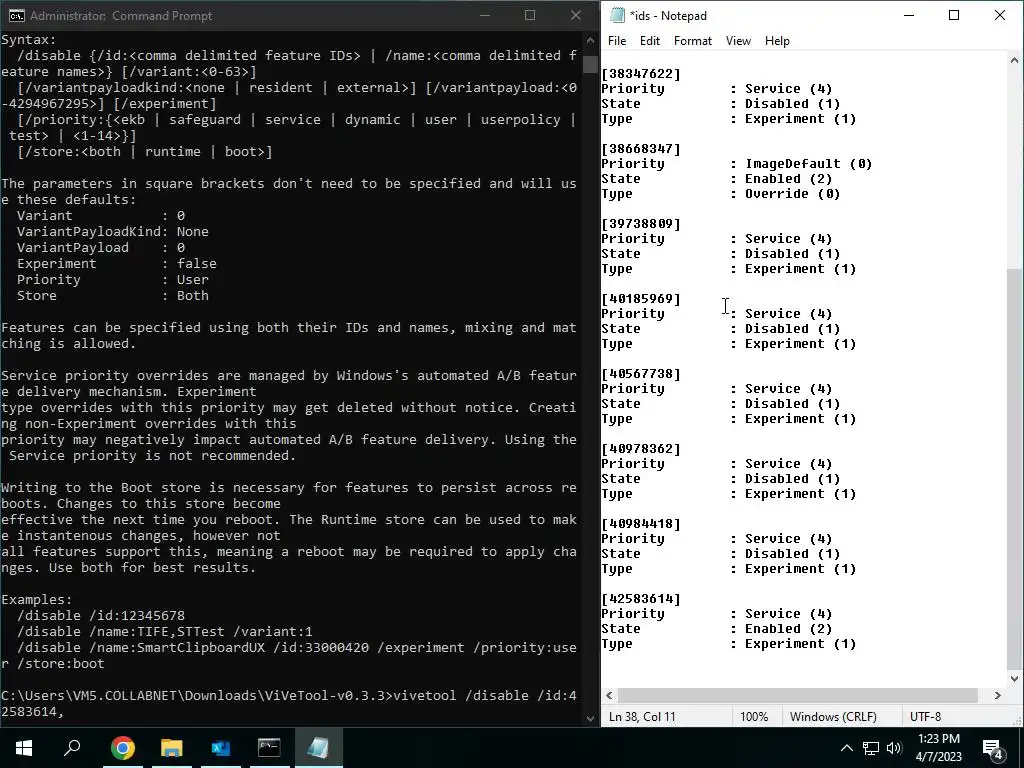Viewport: 1024px width, 768px height.
Task: Click Notepad vertical scroll down arrow
Action: (x=1014, y=679)
